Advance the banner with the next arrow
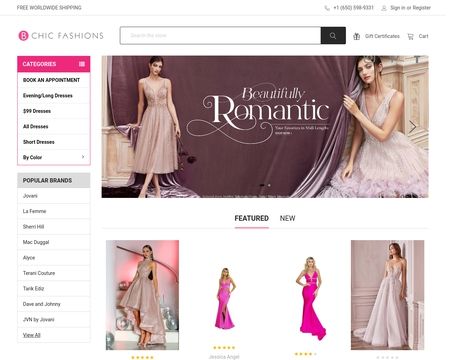This screenshot has height=360, width=450. coord(413,127)
